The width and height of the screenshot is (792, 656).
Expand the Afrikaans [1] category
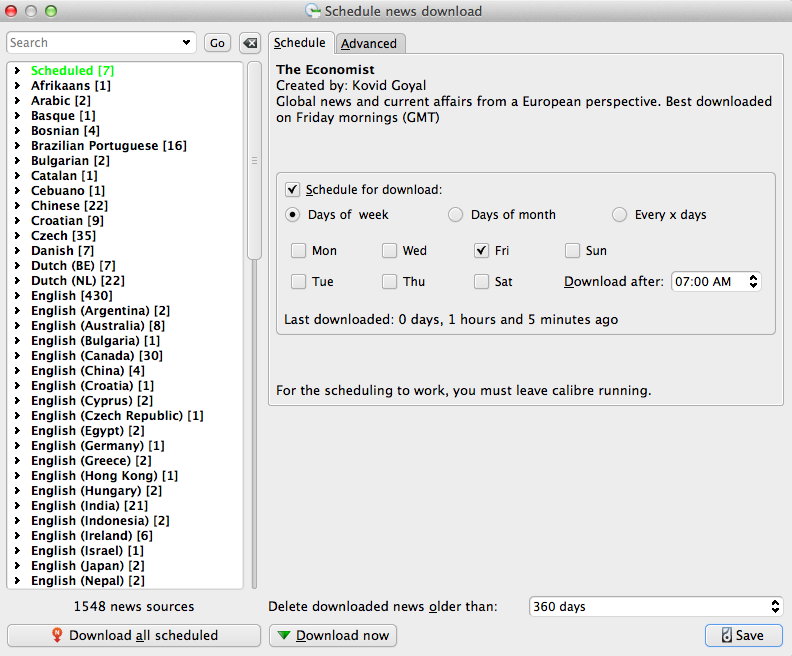[x=18, y=86]
